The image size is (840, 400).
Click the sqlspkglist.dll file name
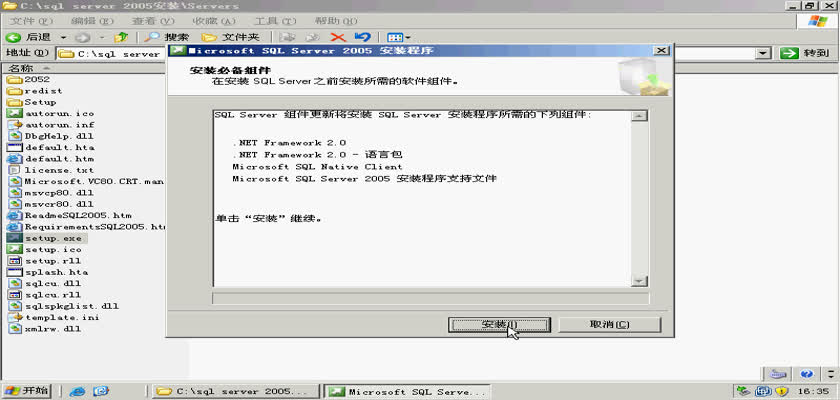[x=72, y=306]
